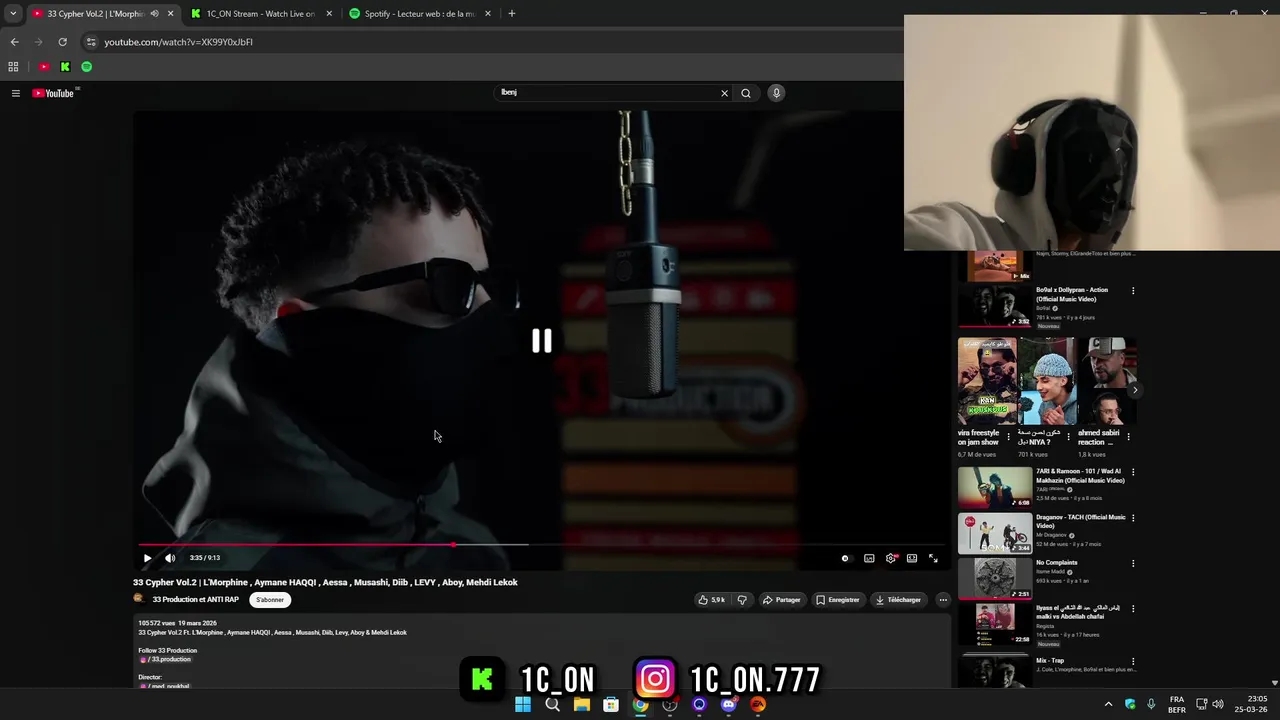This screenshot has height=720, width=1280.
Task: Show hidden system tray icons chevron
Action: 1108,705
